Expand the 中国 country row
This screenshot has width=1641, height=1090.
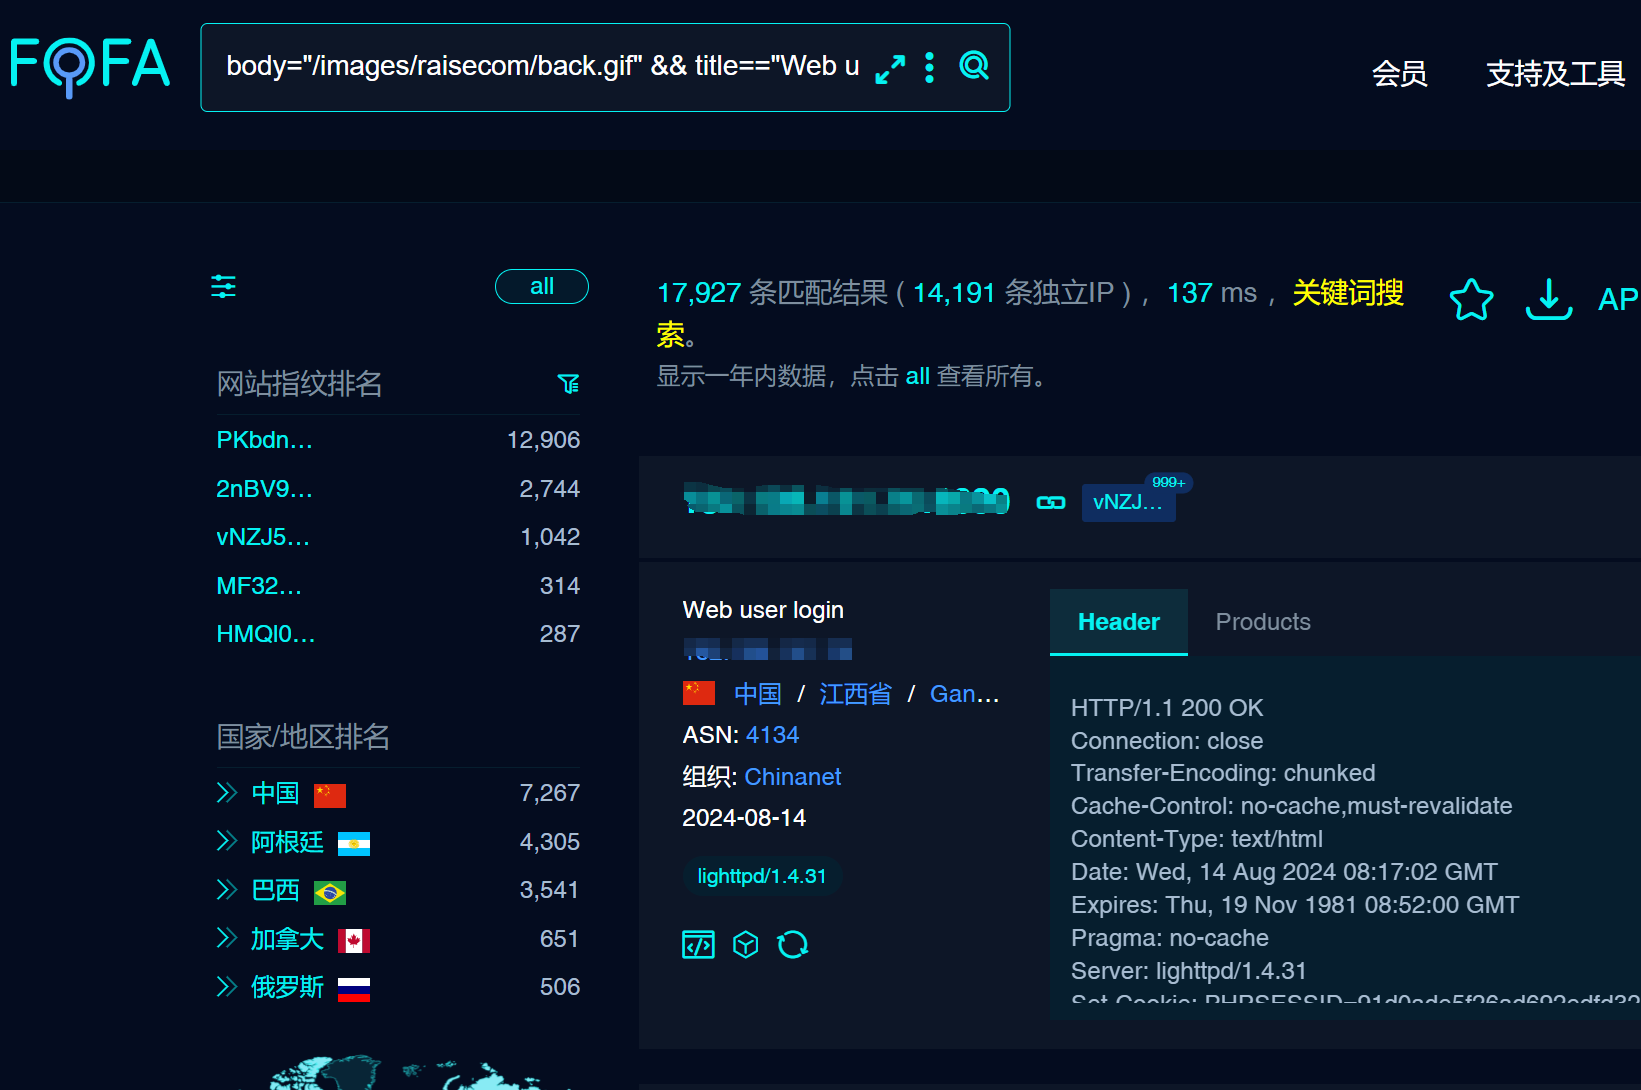pyautogui.click(x=227, y=793)
